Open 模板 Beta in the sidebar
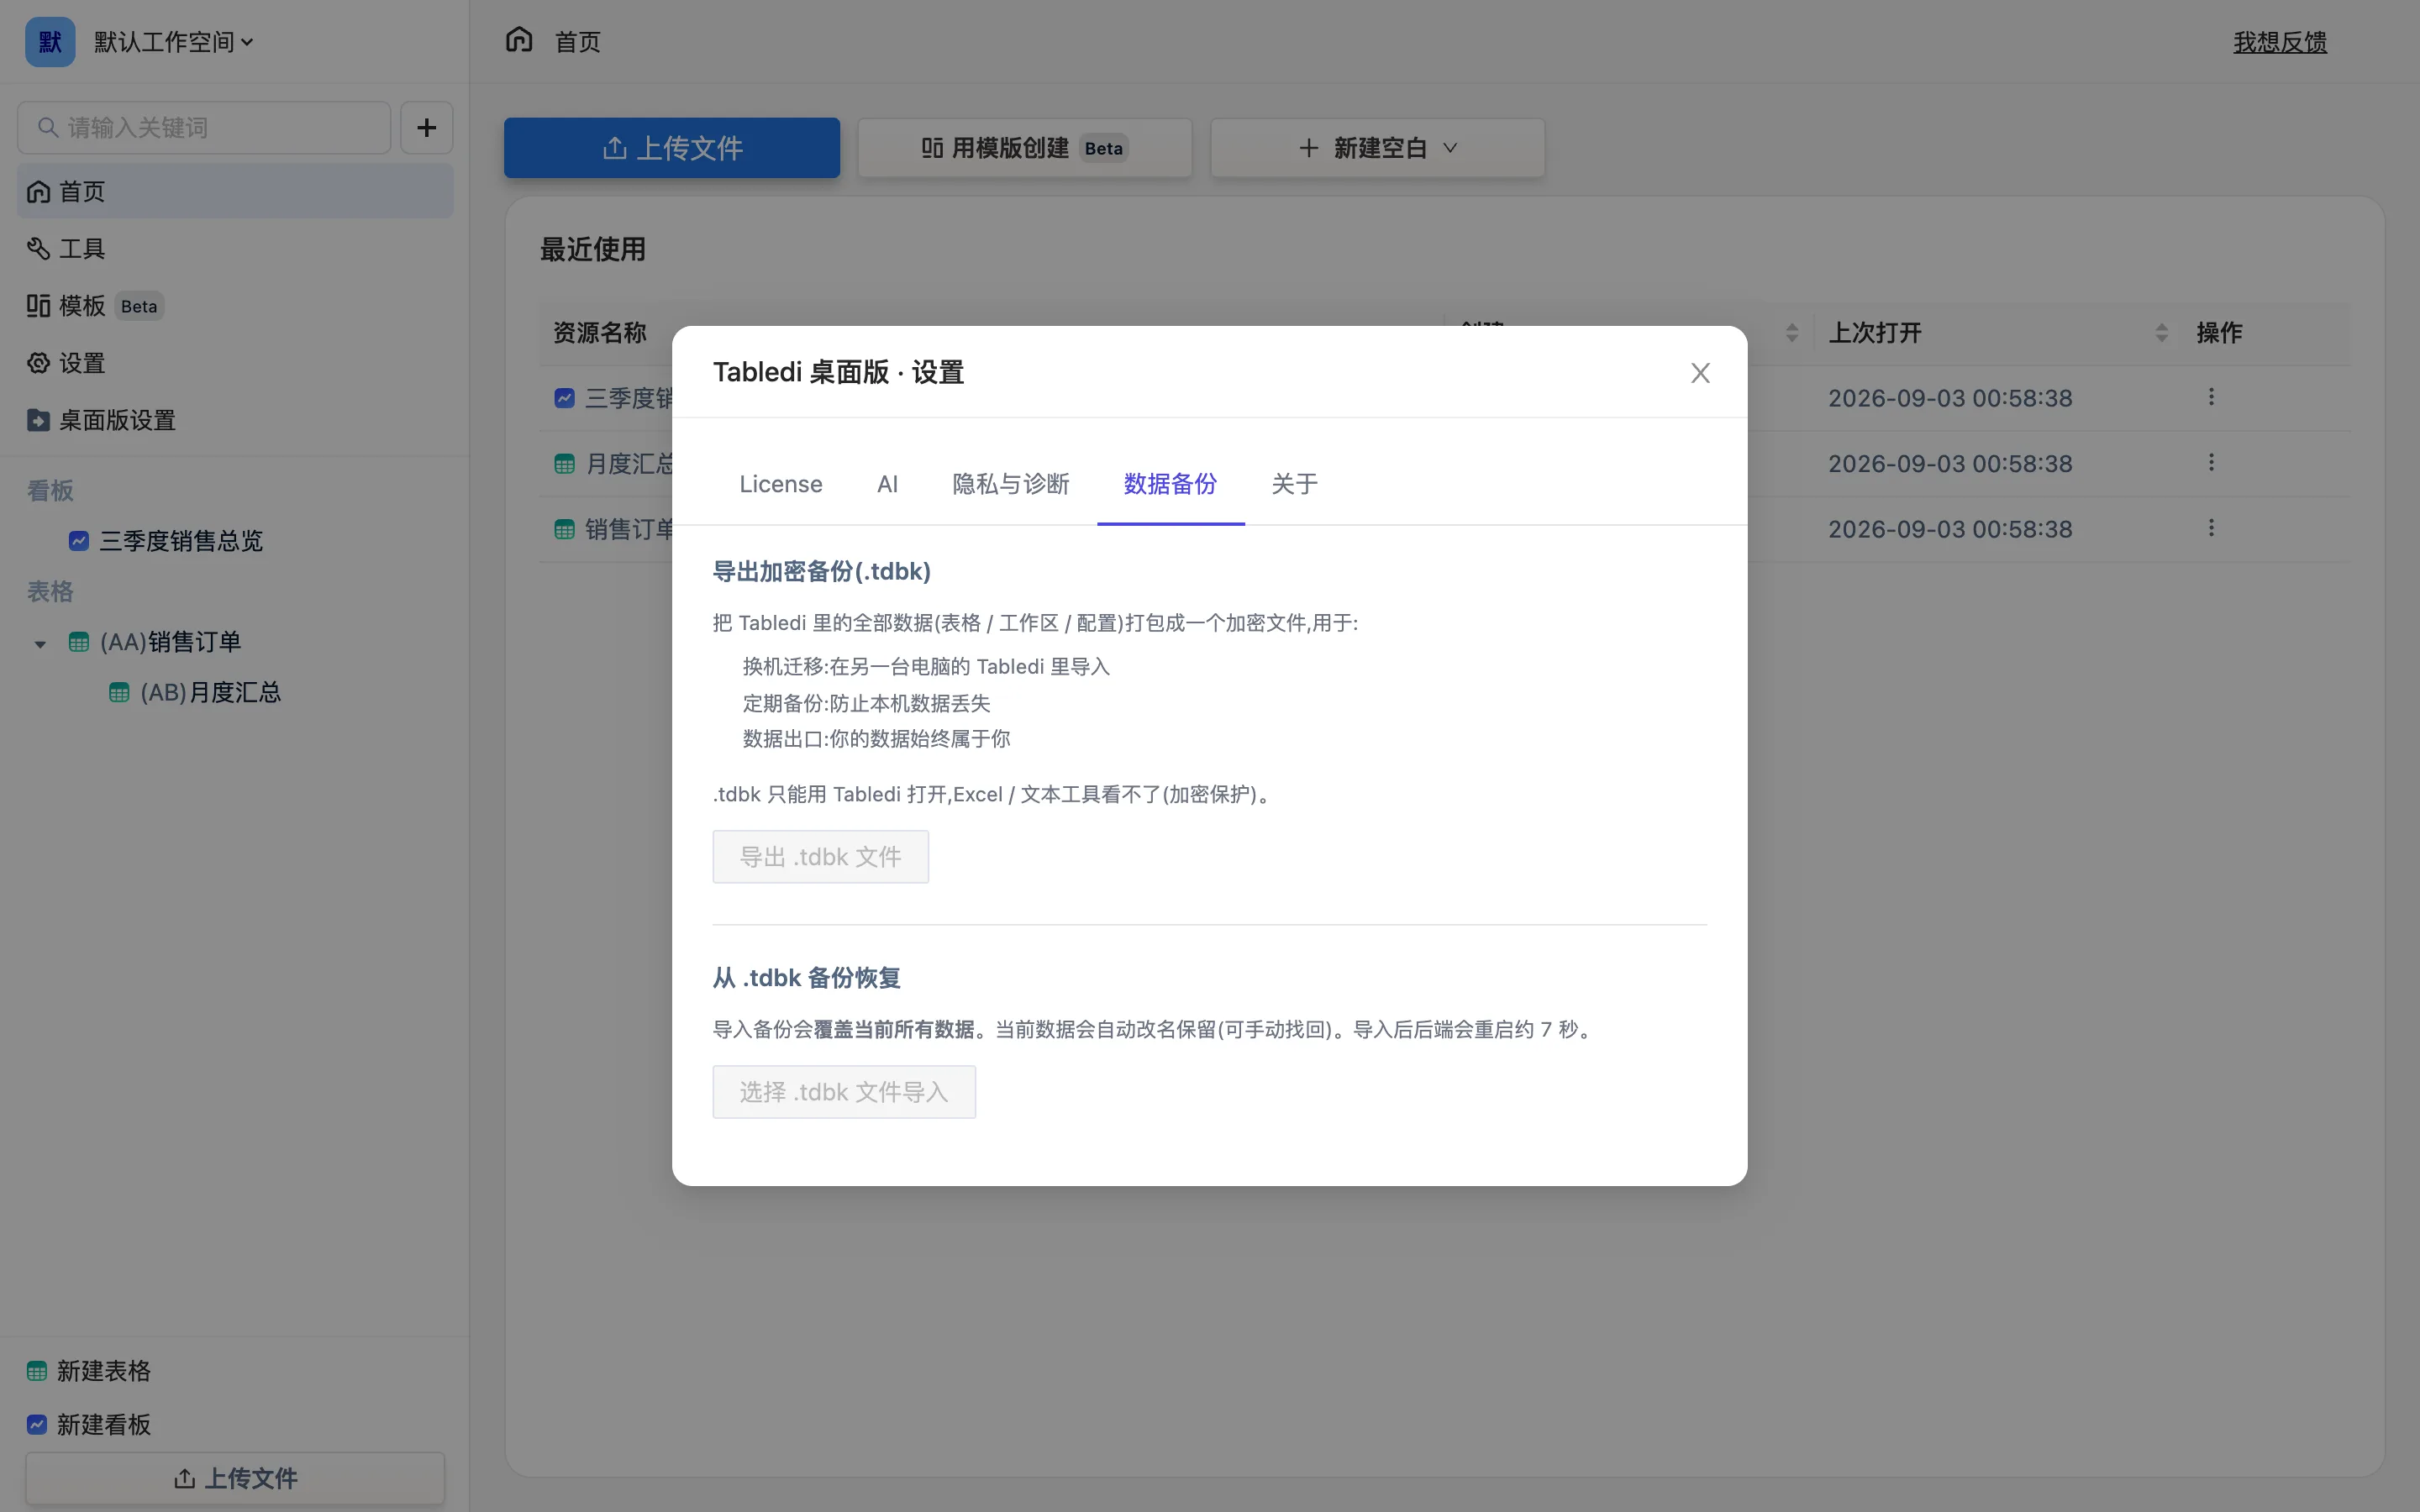Image resolution: width=2420 pixels, height=1512 pixels. [235, 305]
